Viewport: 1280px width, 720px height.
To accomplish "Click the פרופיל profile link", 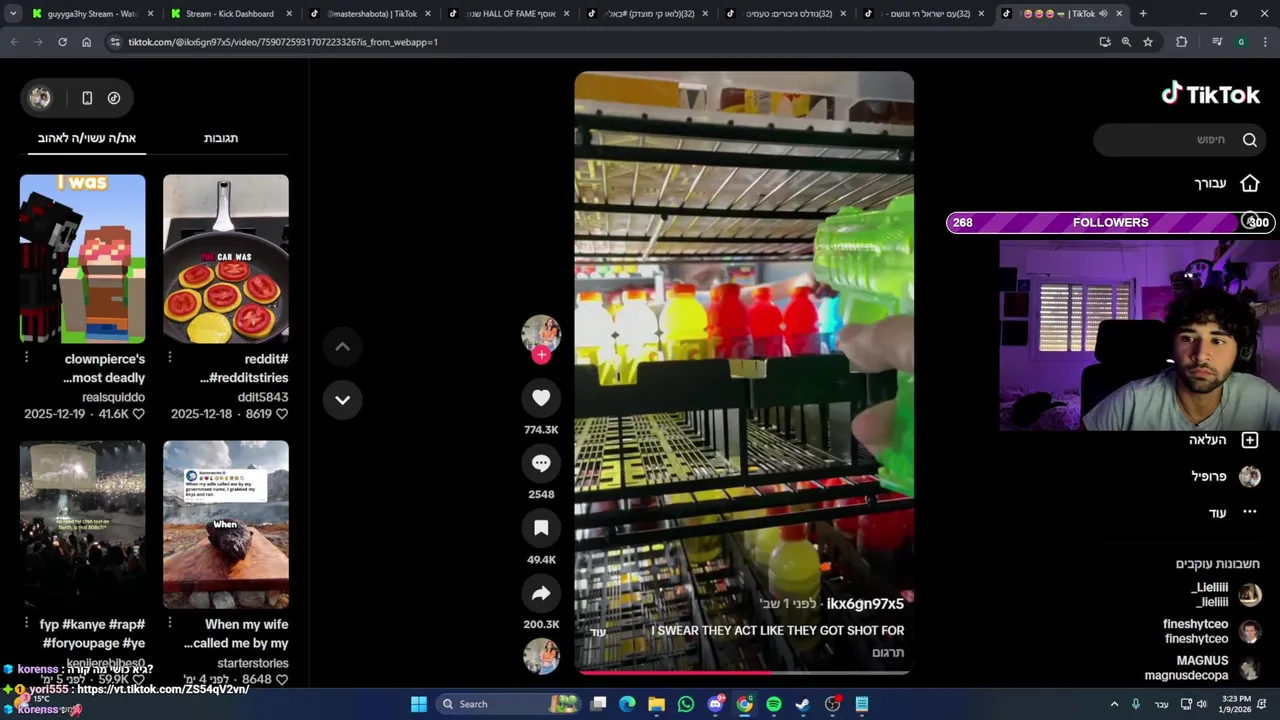I will click(1209, 476).
